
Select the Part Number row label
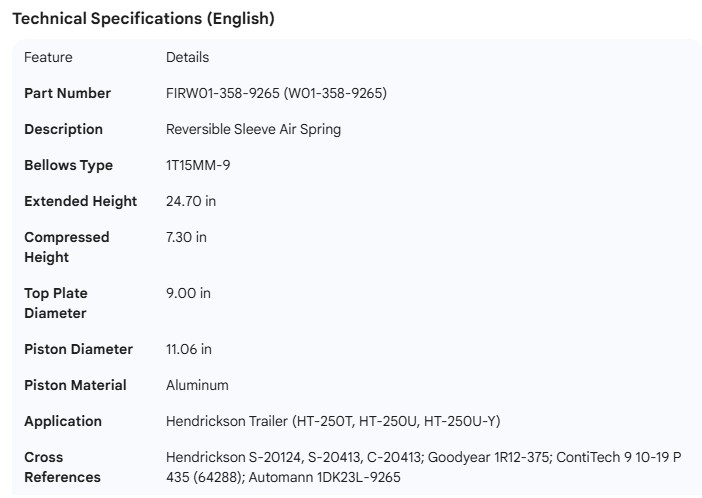pyautogui.click(x=67, y=93)
